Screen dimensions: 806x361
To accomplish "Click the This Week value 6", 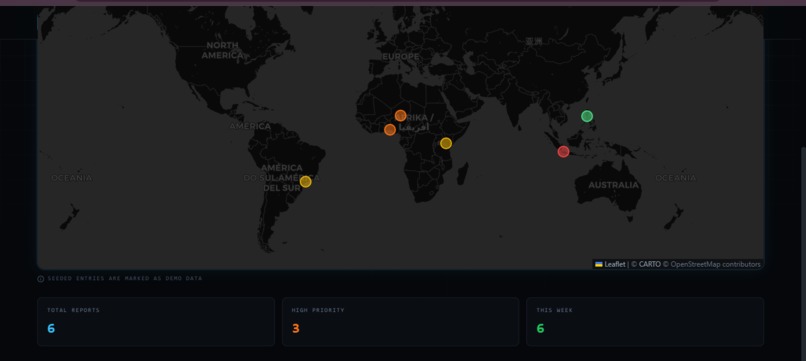I will pos(540,329).
